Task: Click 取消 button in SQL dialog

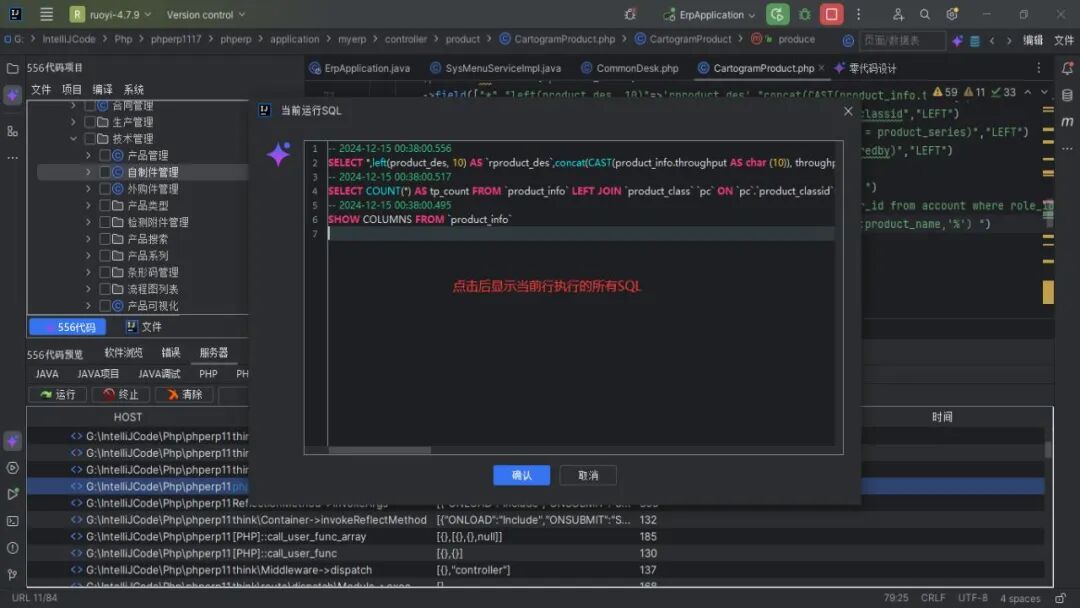Action: (x=588, y=475)
